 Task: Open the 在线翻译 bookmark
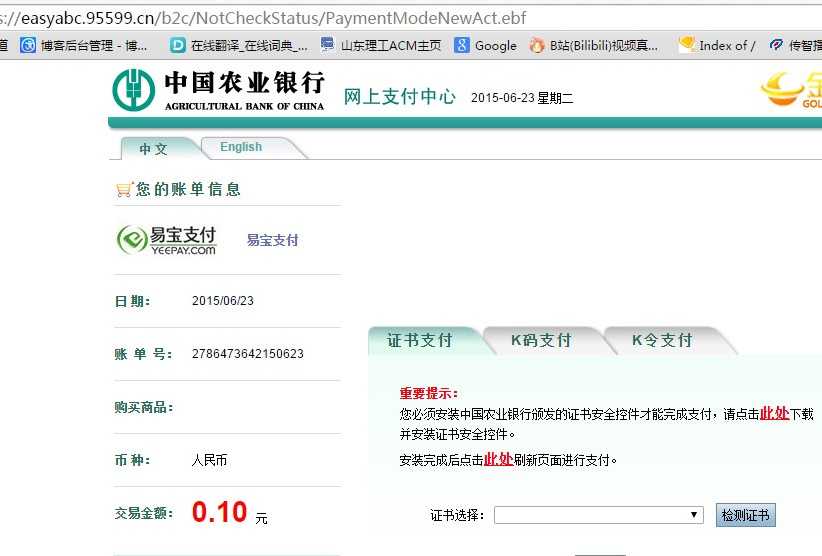tap(239, 46)
